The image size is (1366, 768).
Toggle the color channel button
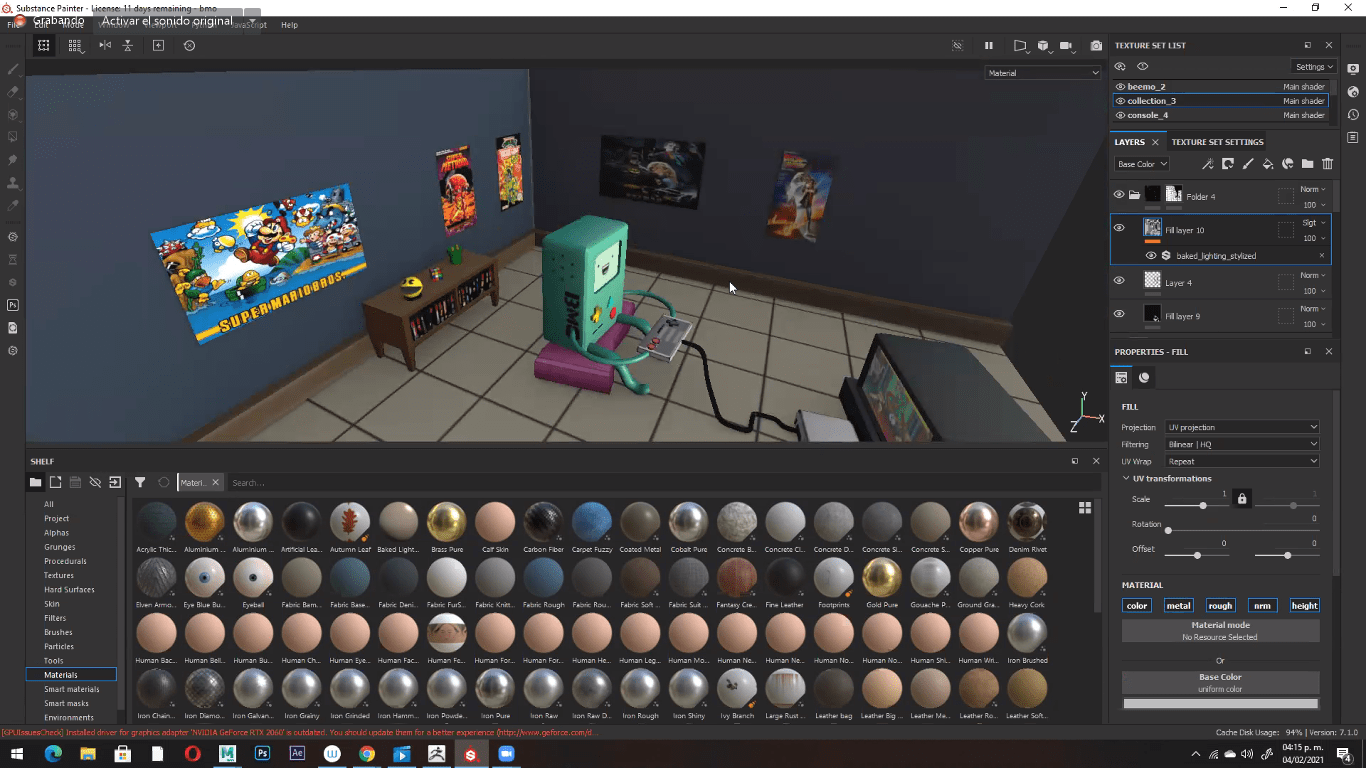(x=1137, y=605)
